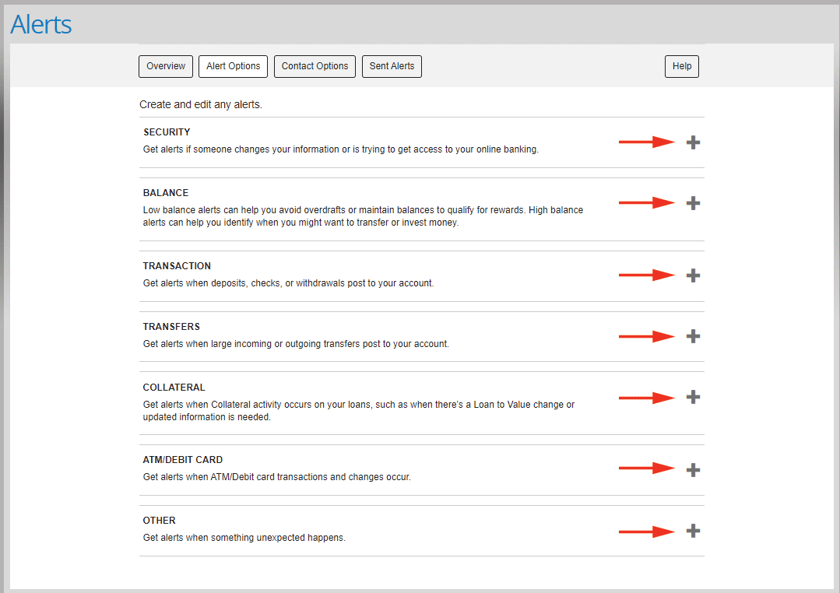Expand the OTHER alerts plus icon
This screenshot has width=840, height=593.
pyautogui.click(x=693, y=531)
